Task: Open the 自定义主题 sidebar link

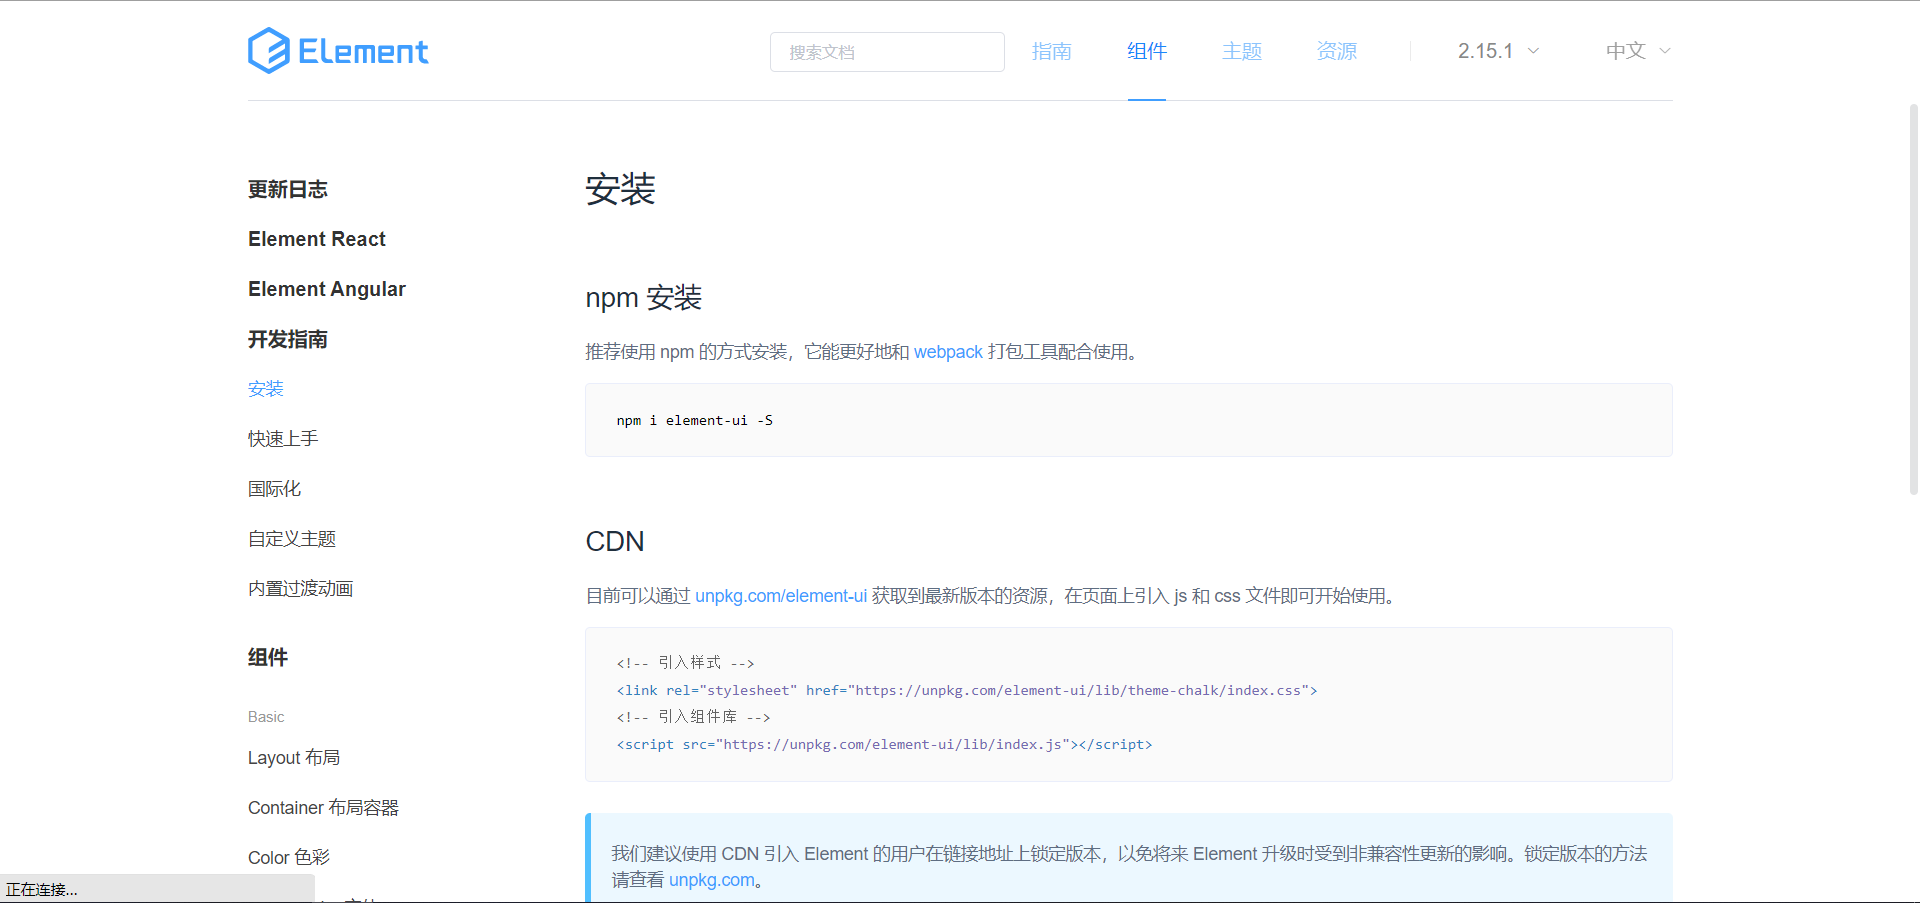Action: (x=291, y=538)
